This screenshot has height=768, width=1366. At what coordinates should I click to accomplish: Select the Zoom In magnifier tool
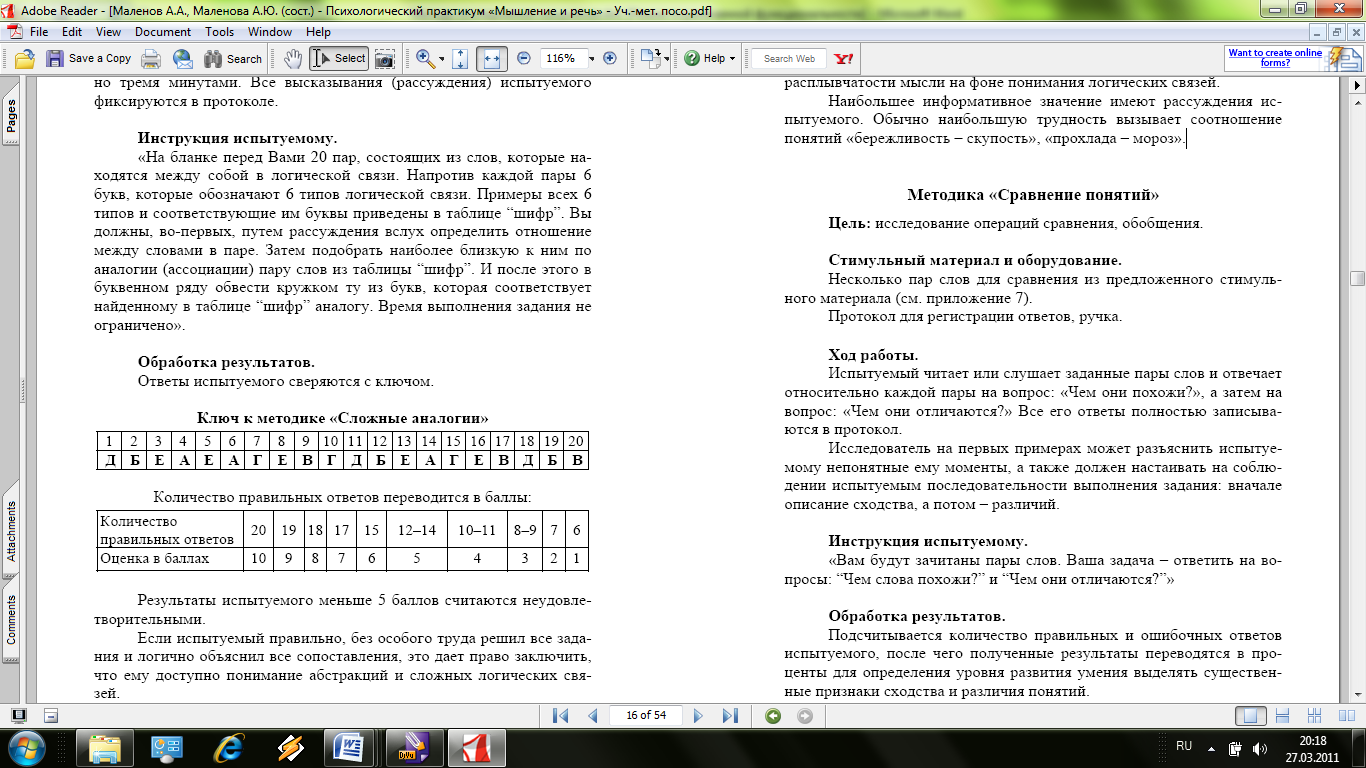[424, 59]
